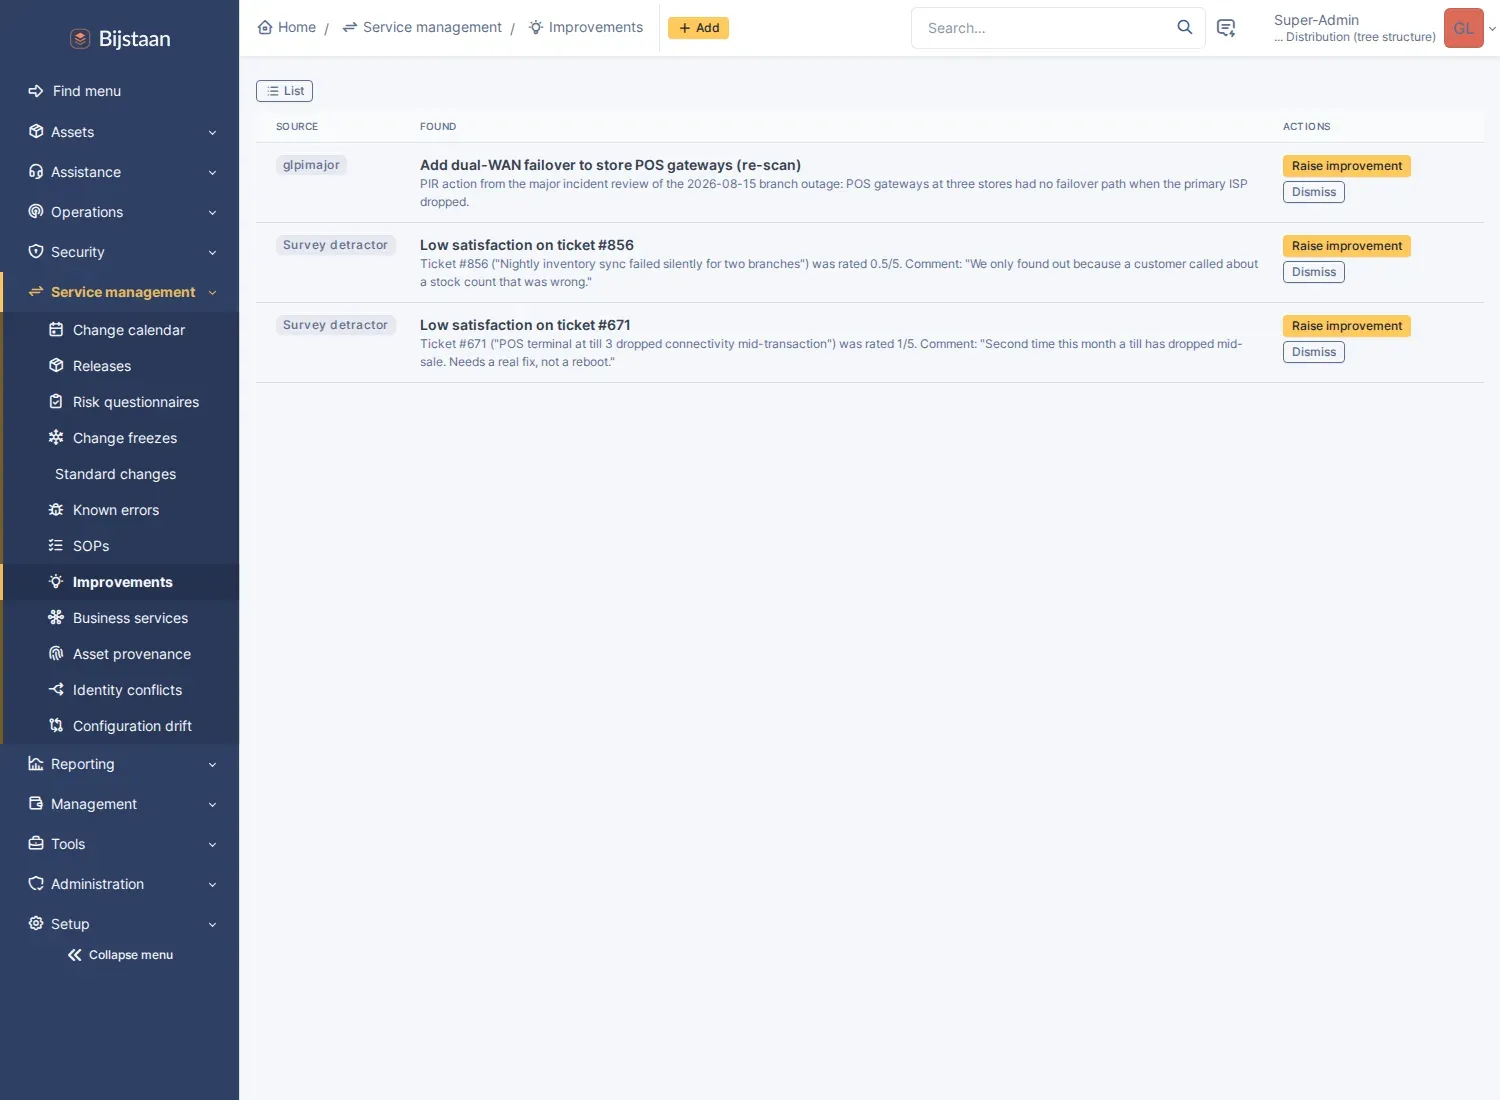Viewport: 1500px width, 1100px height.
Task: Expand the Operations menu chevron
Action: (x=212, y=212)
